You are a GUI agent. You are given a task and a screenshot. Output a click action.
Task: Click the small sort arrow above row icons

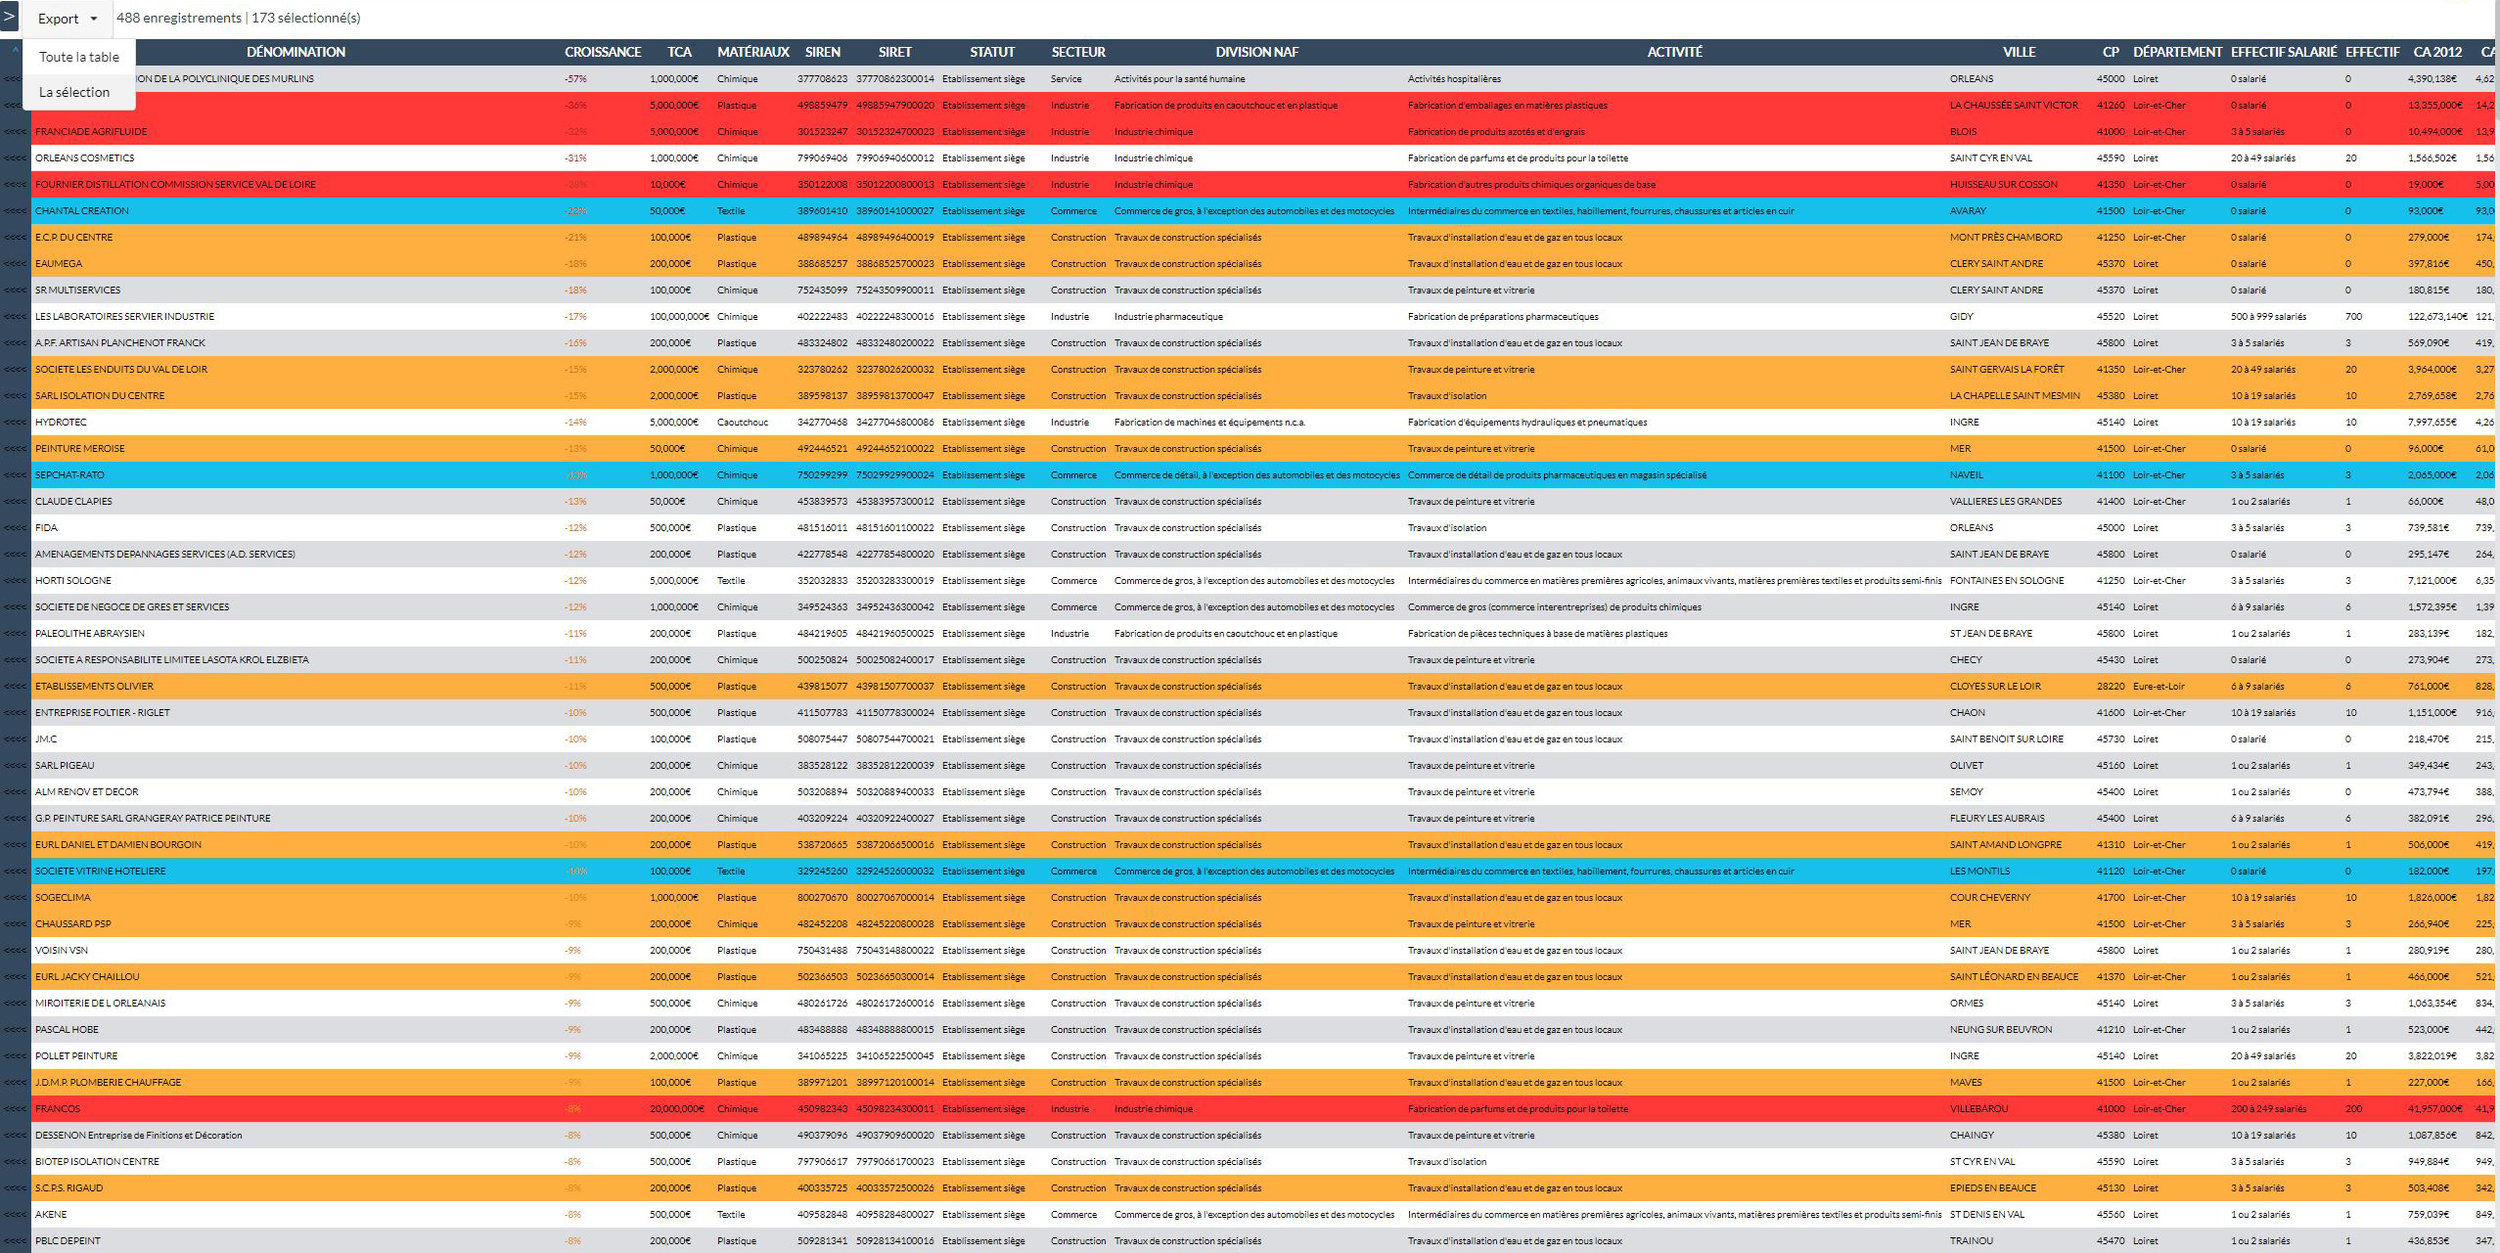pyautogui.click(x=15, y=49)
